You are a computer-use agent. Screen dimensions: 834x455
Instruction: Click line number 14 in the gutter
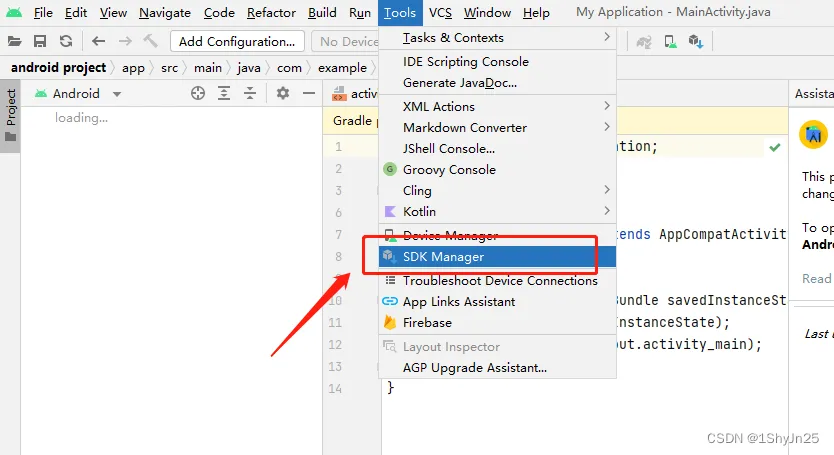(335, 388)
